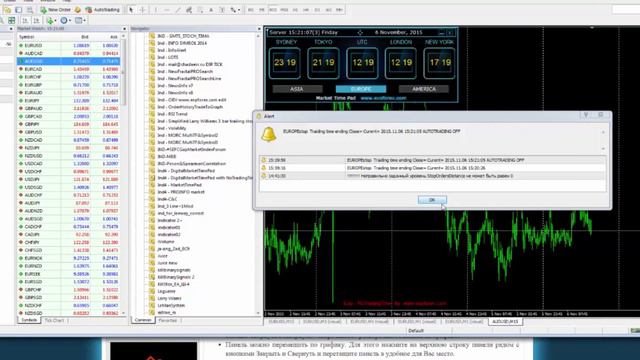Select Ind - LOTS in Navigator
640x360 pixels.
click(x=168, y=57)
